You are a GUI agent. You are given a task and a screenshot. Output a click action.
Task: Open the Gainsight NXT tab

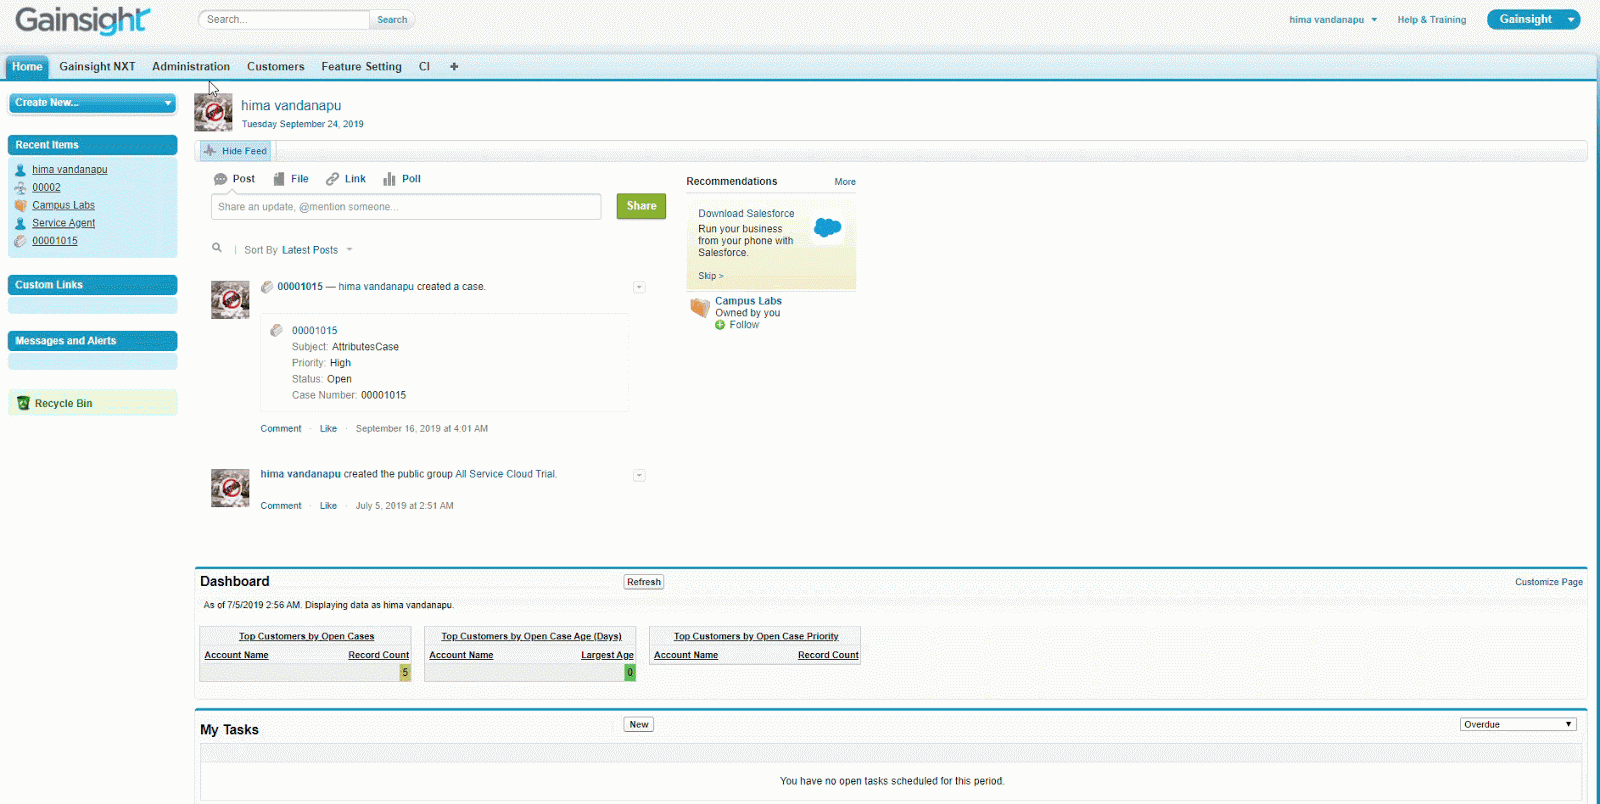pos(97,67)
